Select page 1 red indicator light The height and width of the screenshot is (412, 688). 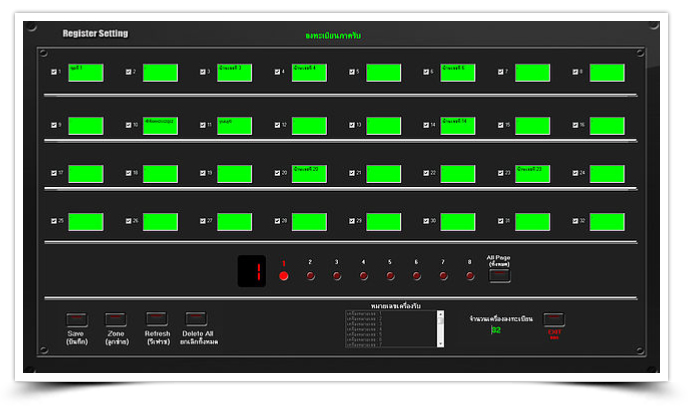tap(283, 276)
